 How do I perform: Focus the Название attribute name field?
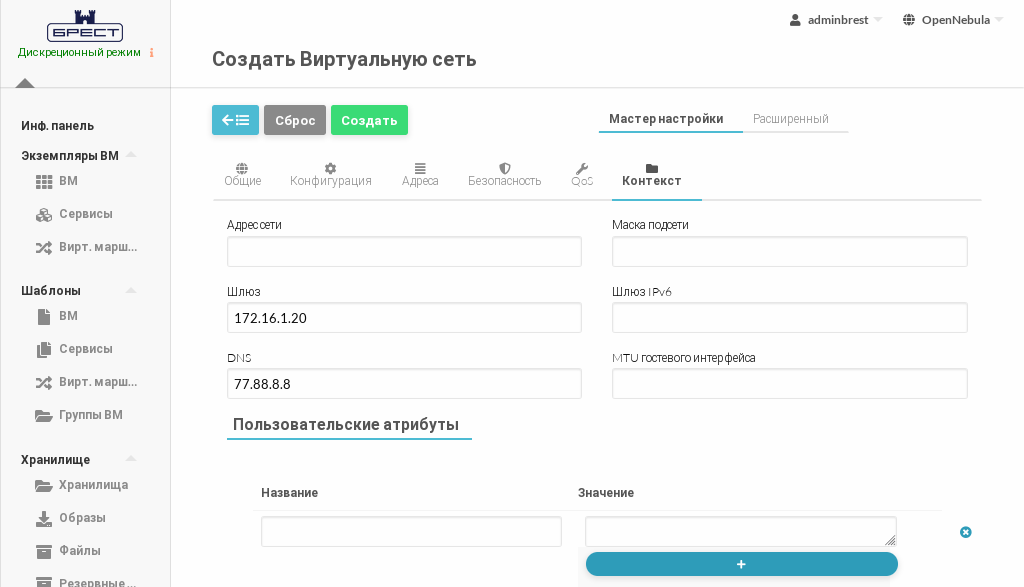tap(411, 532)
